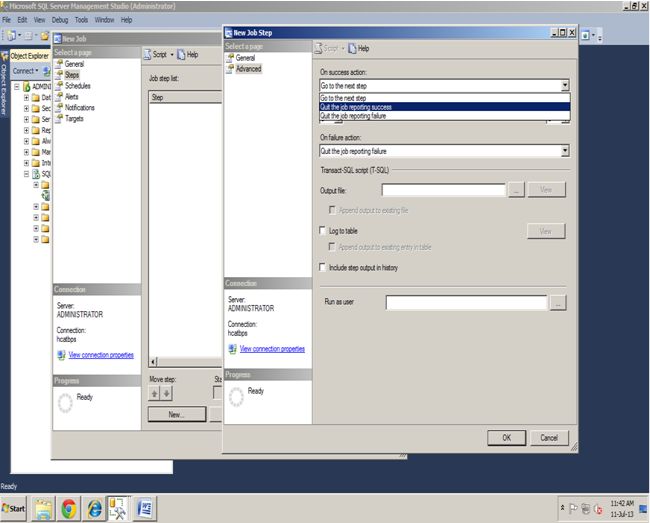Launch Internet Explorer from taskbar
The image size is (650, 523).
95,508
